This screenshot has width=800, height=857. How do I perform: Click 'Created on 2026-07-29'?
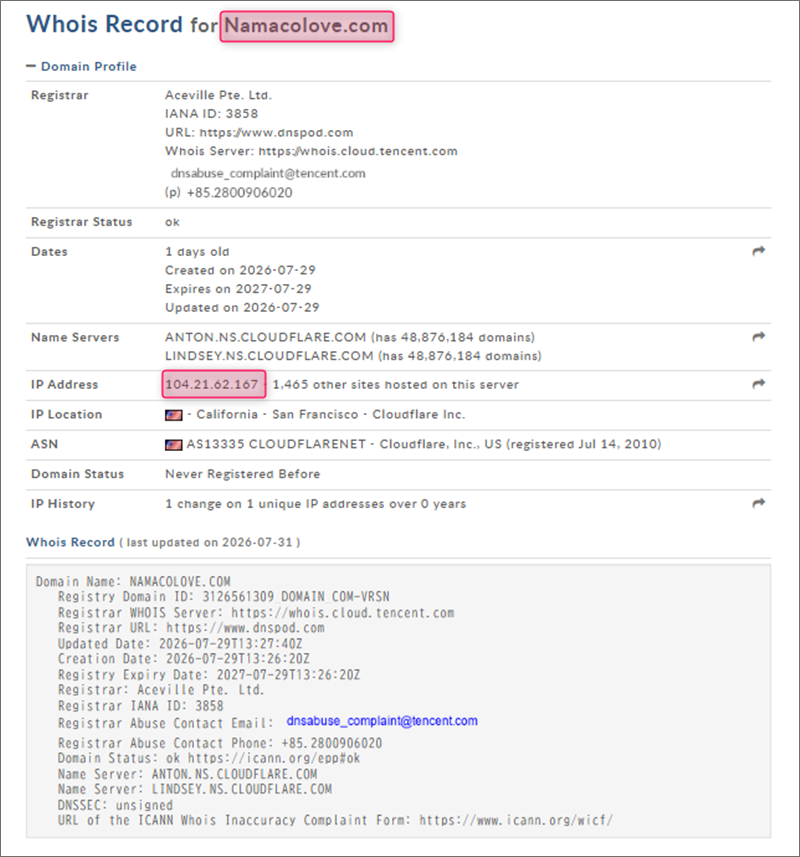tap(240, 270)
